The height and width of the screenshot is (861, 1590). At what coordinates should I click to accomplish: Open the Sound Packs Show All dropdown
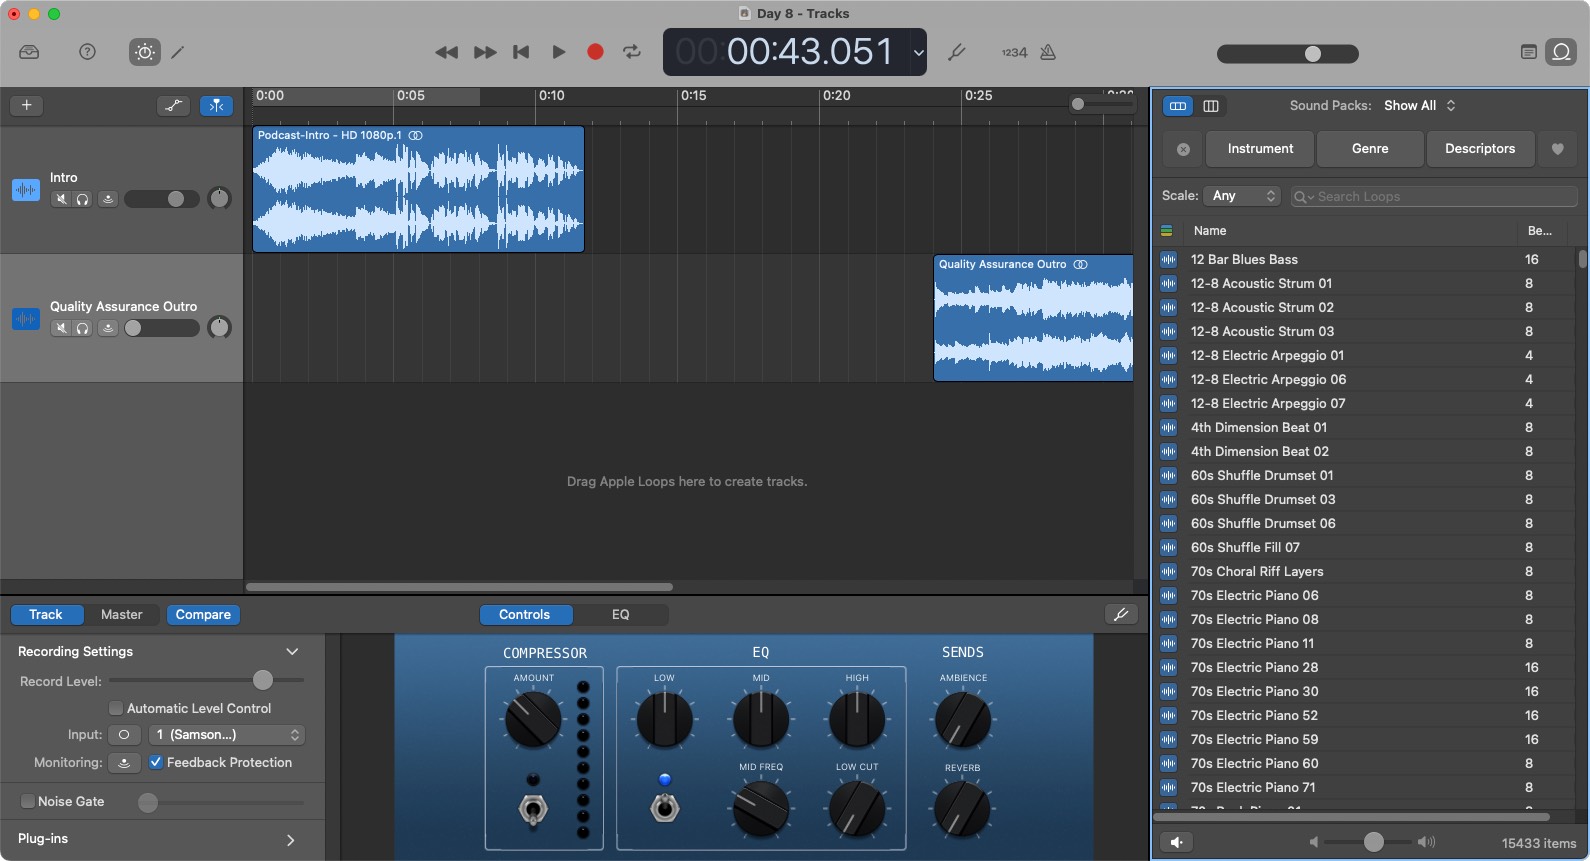[x=1420, y=105]
